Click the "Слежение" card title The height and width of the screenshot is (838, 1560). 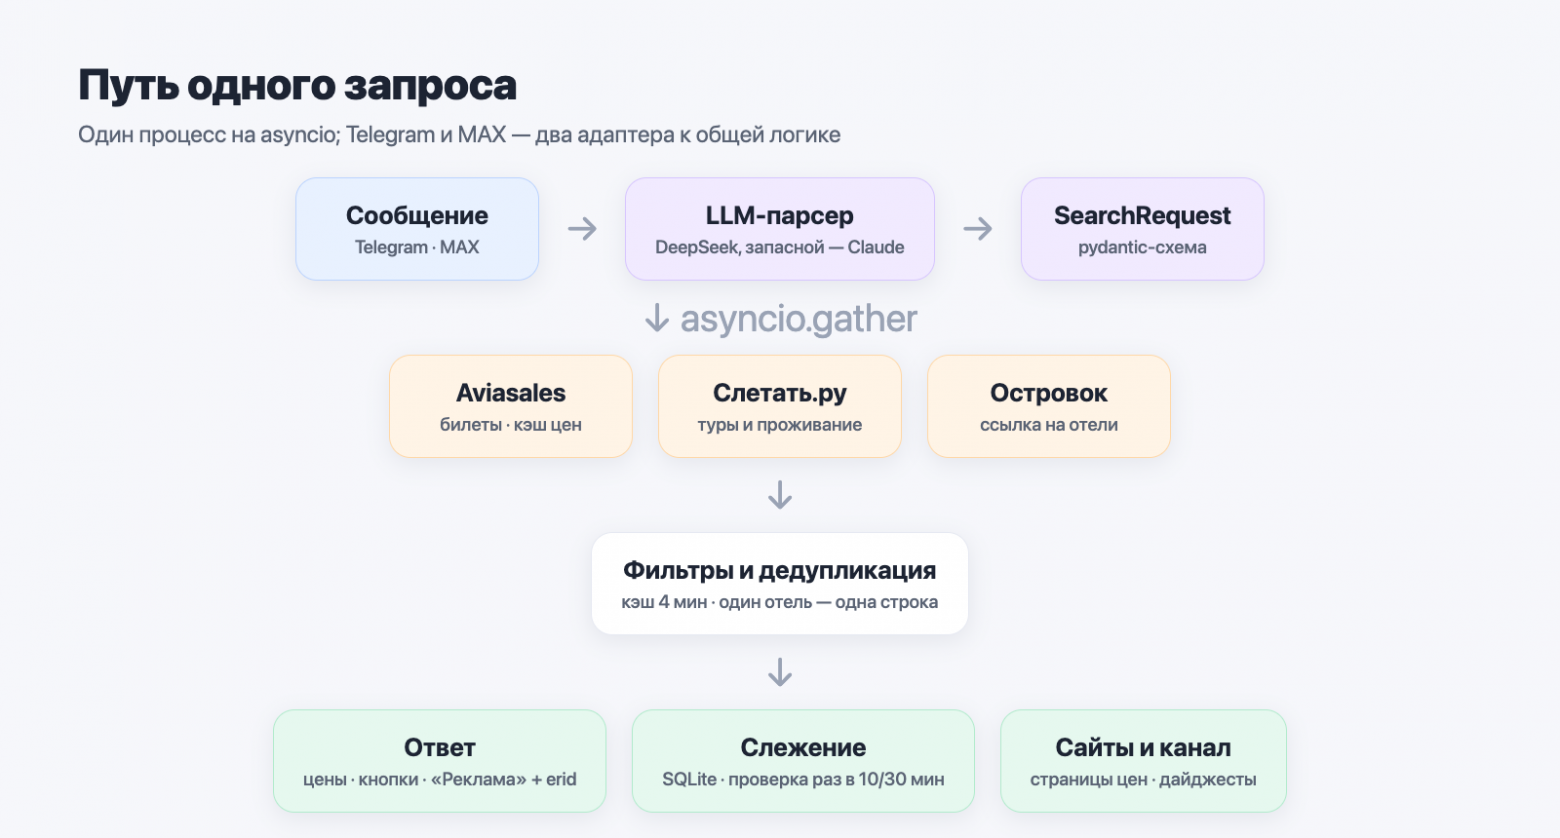coord(803,747)
